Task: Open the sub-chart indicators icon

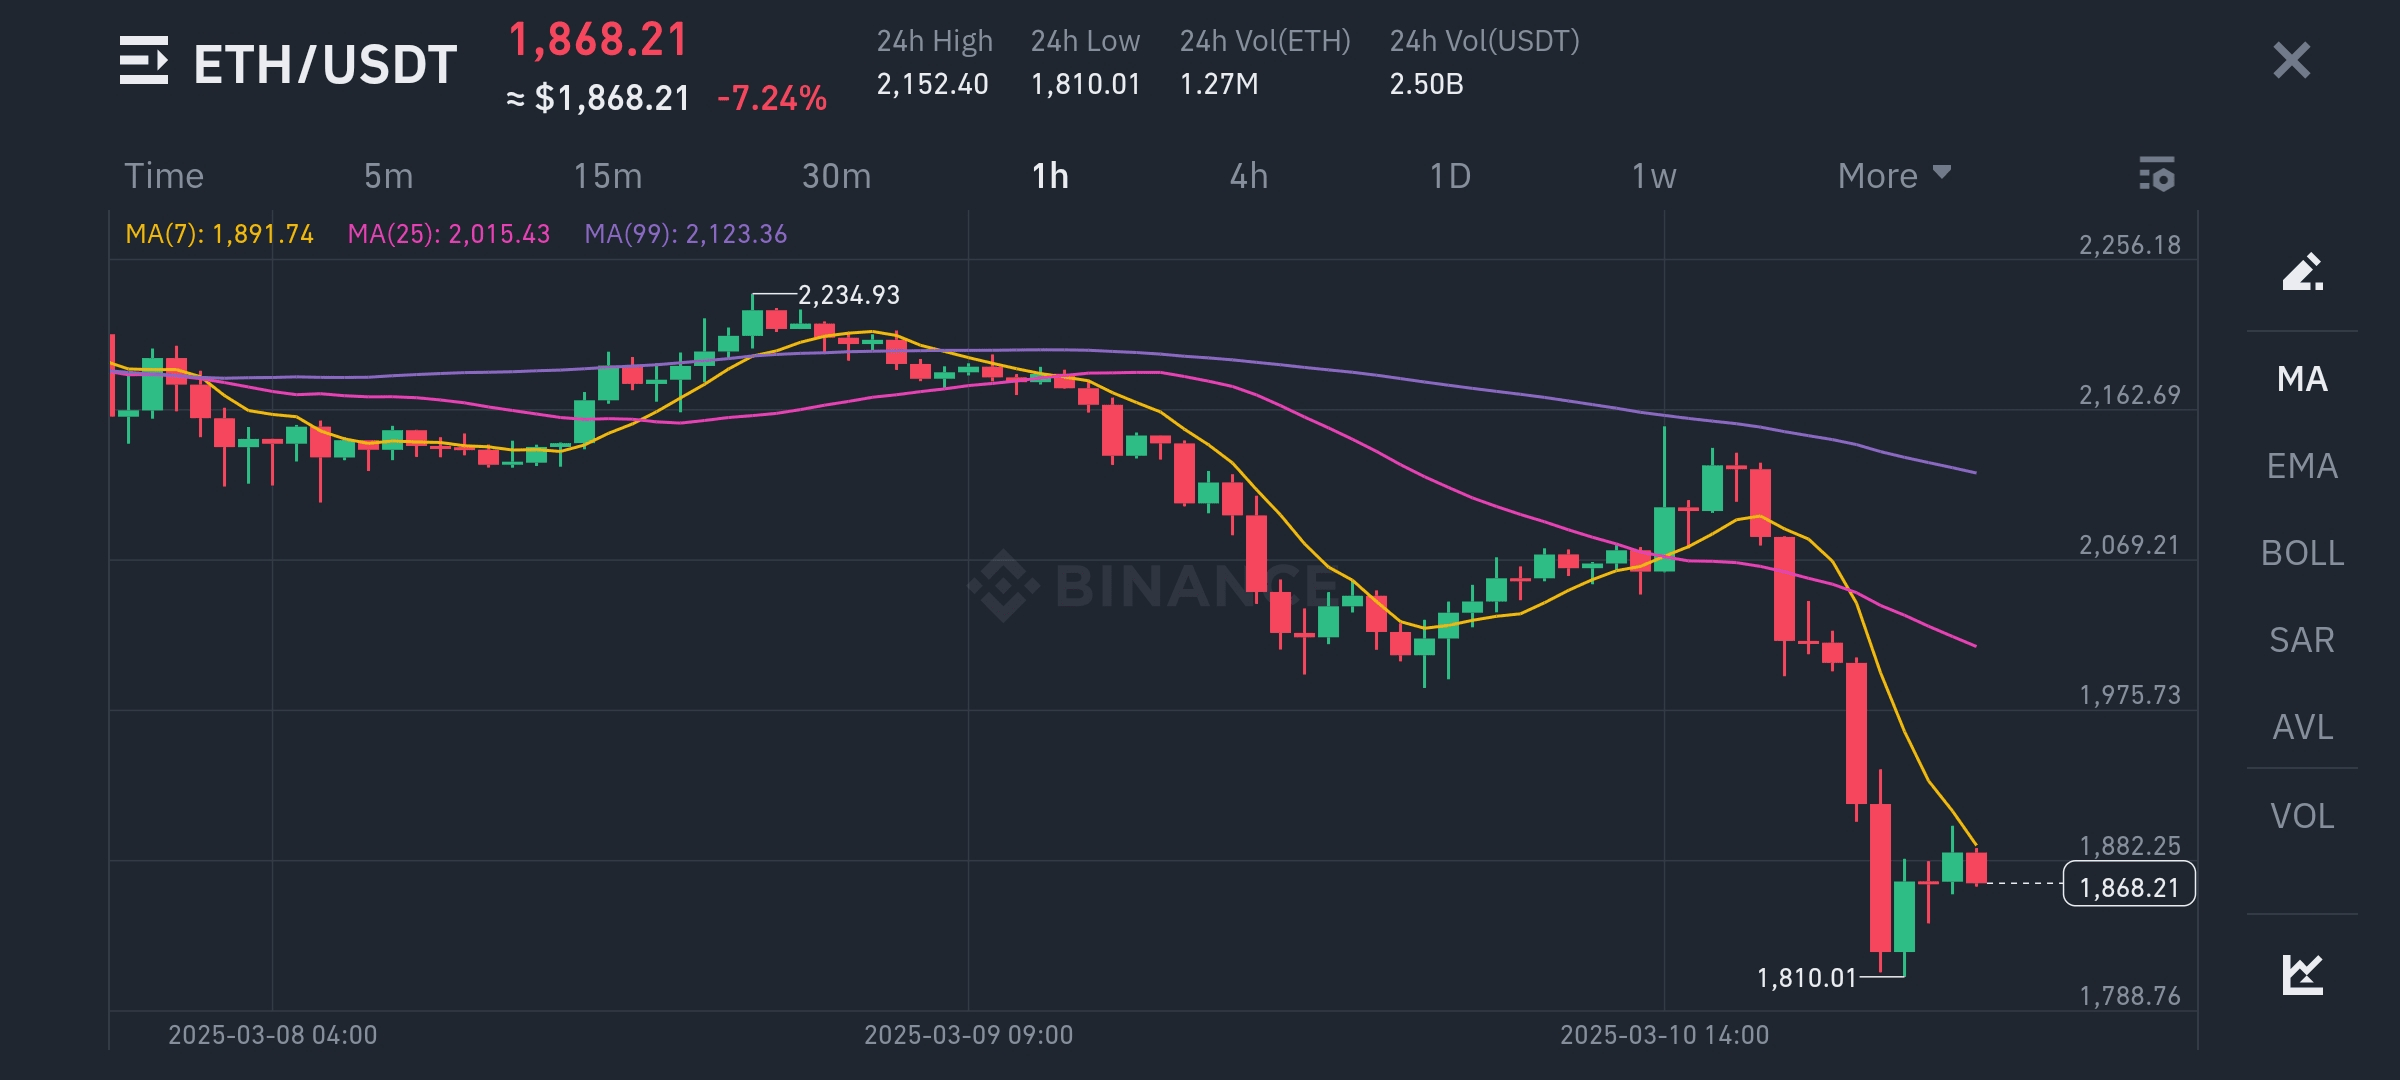Action: pyautogui.click(x=2302, y=975)
